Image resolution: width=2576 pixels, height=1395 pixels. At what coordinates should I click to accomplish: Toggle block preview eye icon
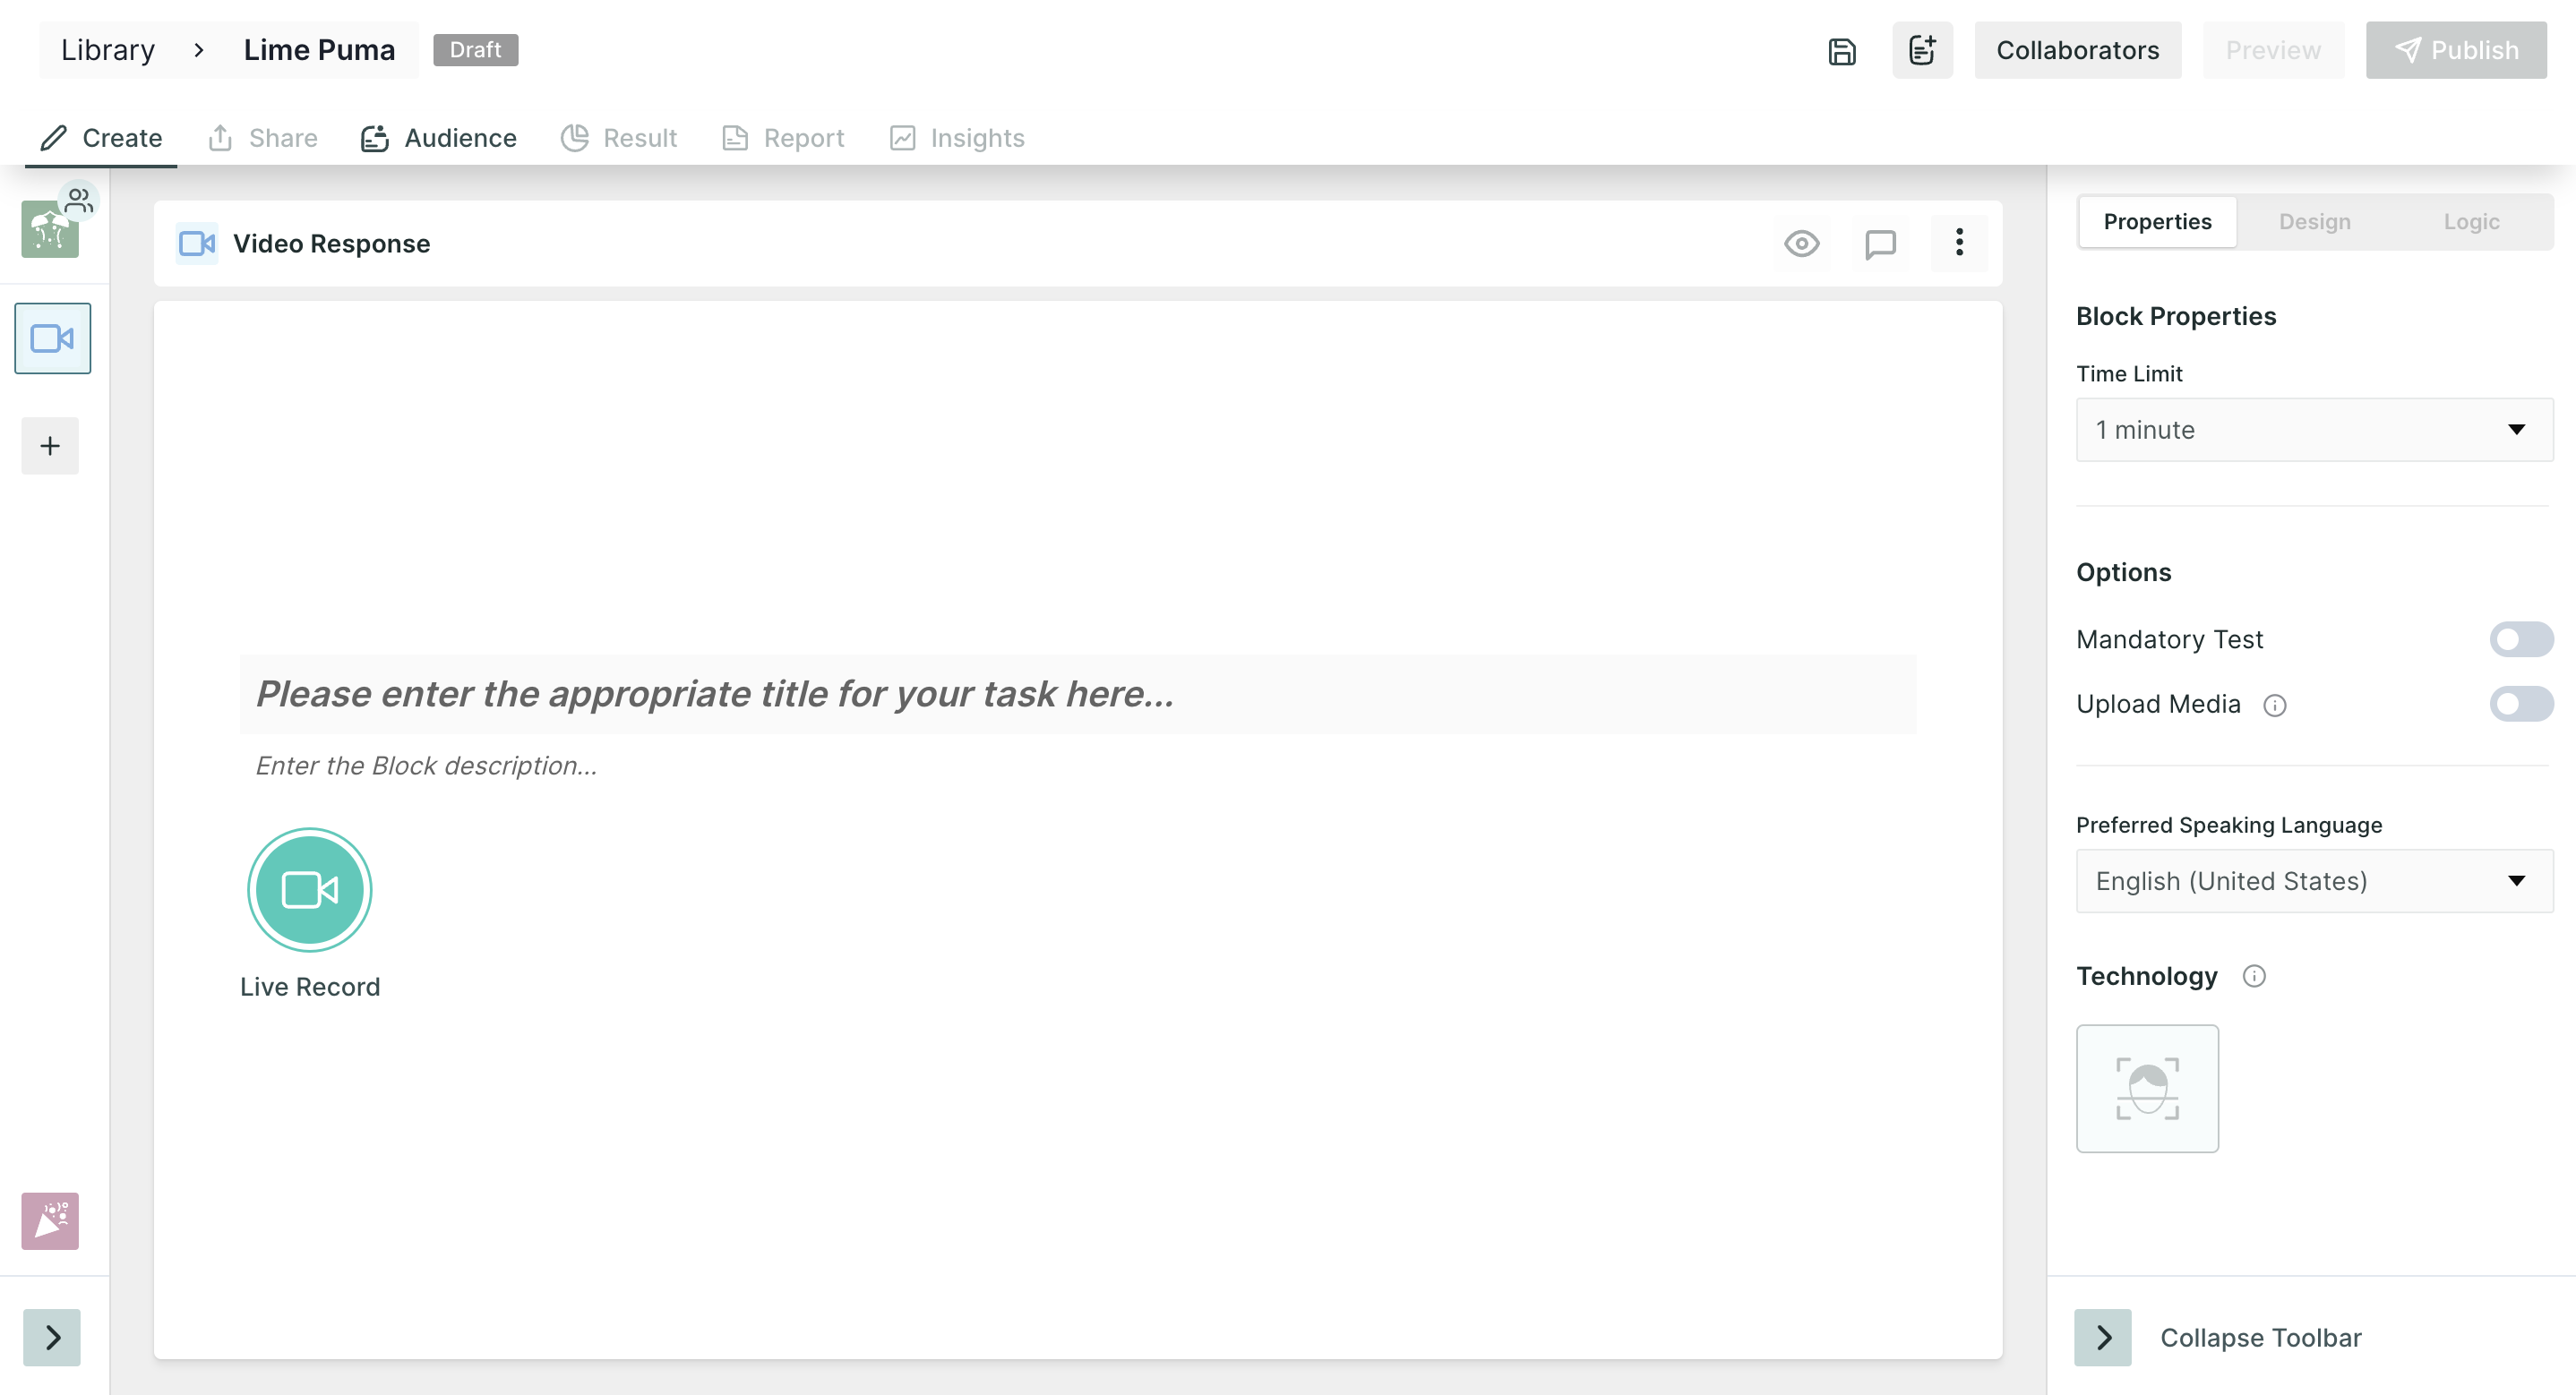coord(1802,243)
